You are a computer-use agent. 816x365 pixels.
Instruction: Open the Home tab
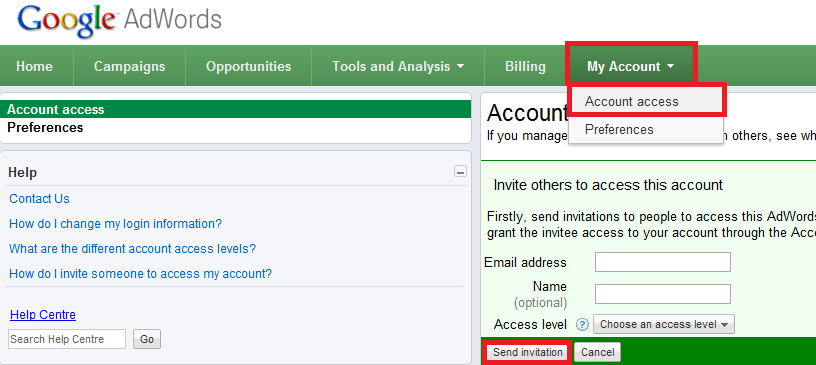click(34, 67)
